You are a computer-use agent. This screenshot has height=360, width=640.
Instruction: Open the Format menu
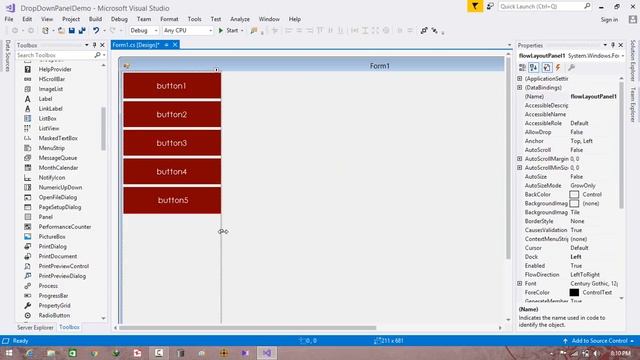coord(169,19)
